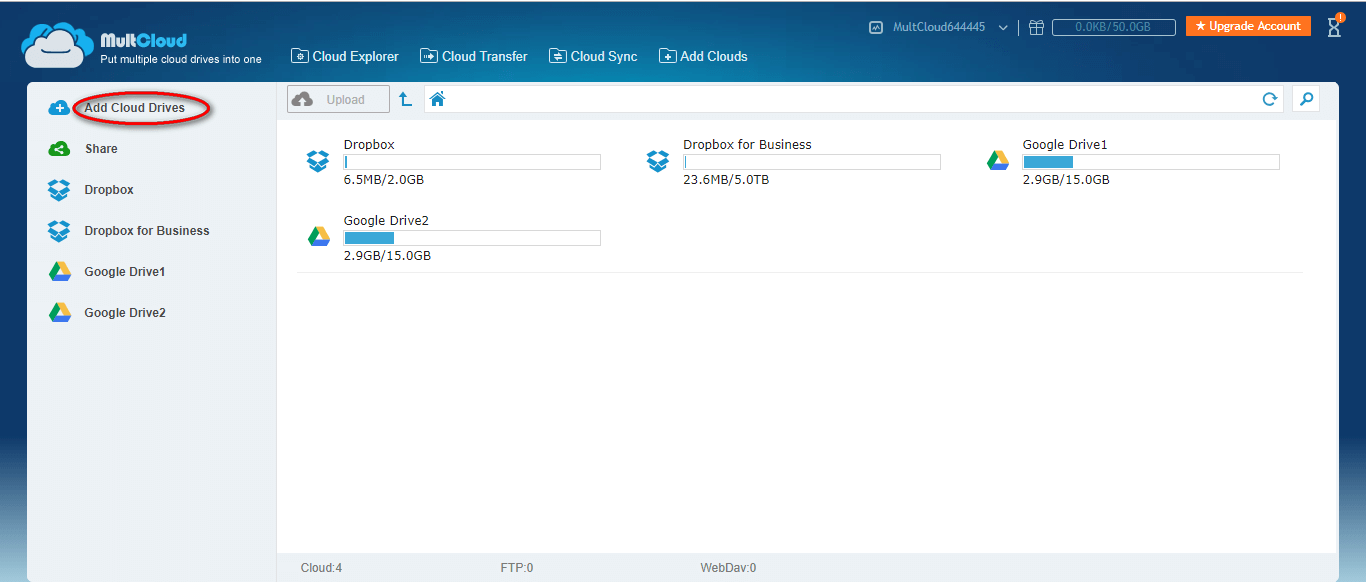Expand the MultCloud644445 account dropdown

(1003, 28)
